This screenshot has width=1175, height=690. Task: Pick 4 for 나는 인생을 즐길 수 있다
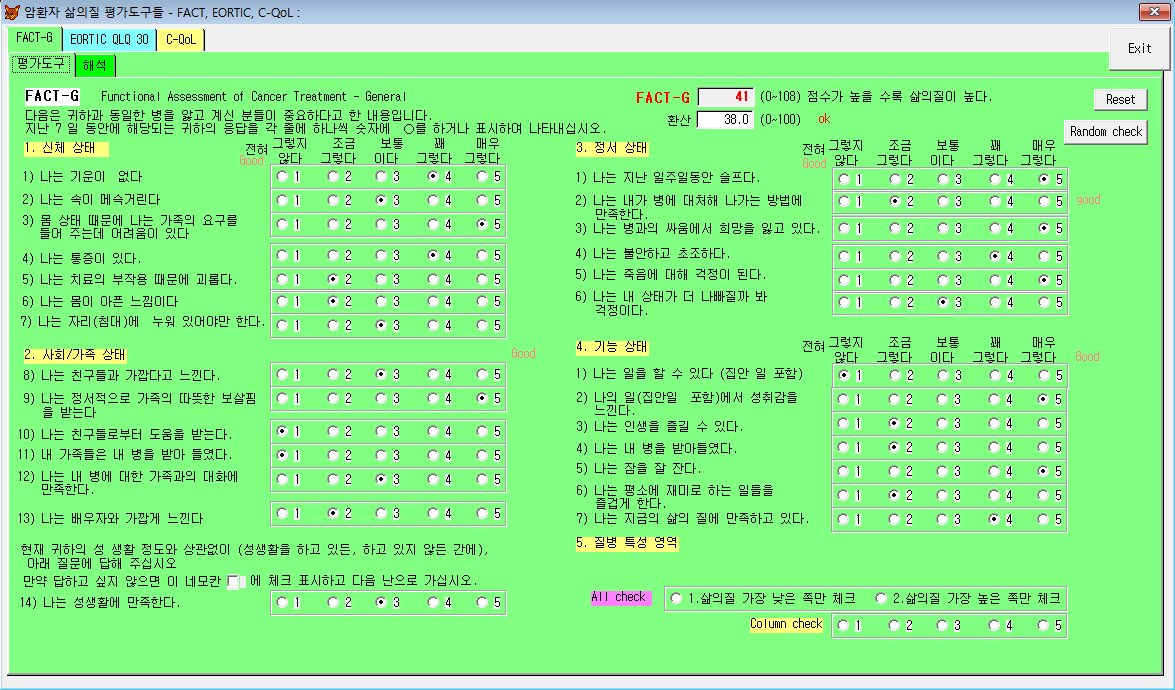click(x=995, y=423)
